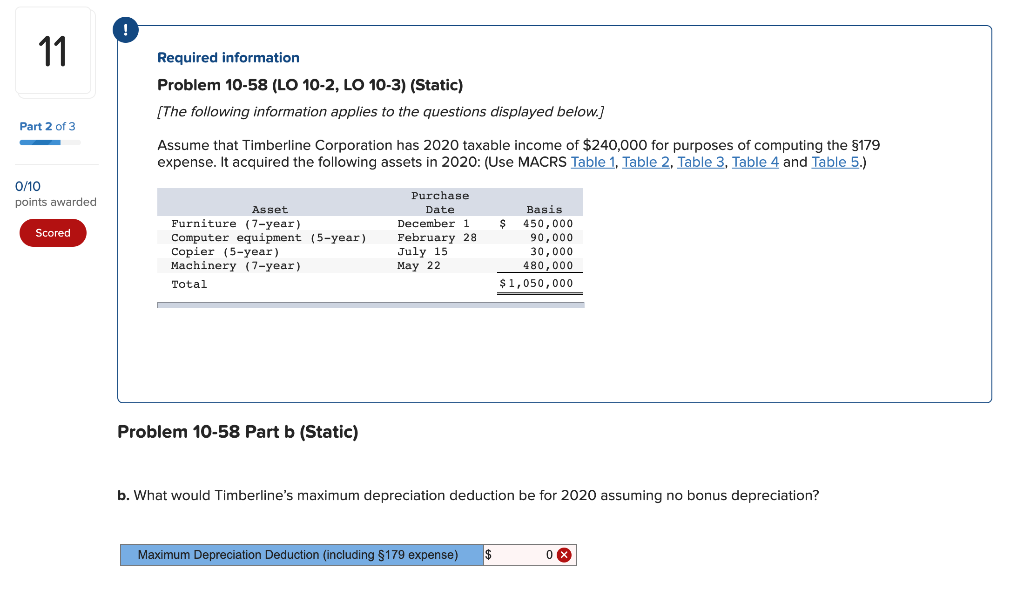Click the 'February 28' purchase date cell
The image size is (1024, 610).
point(437,238)
